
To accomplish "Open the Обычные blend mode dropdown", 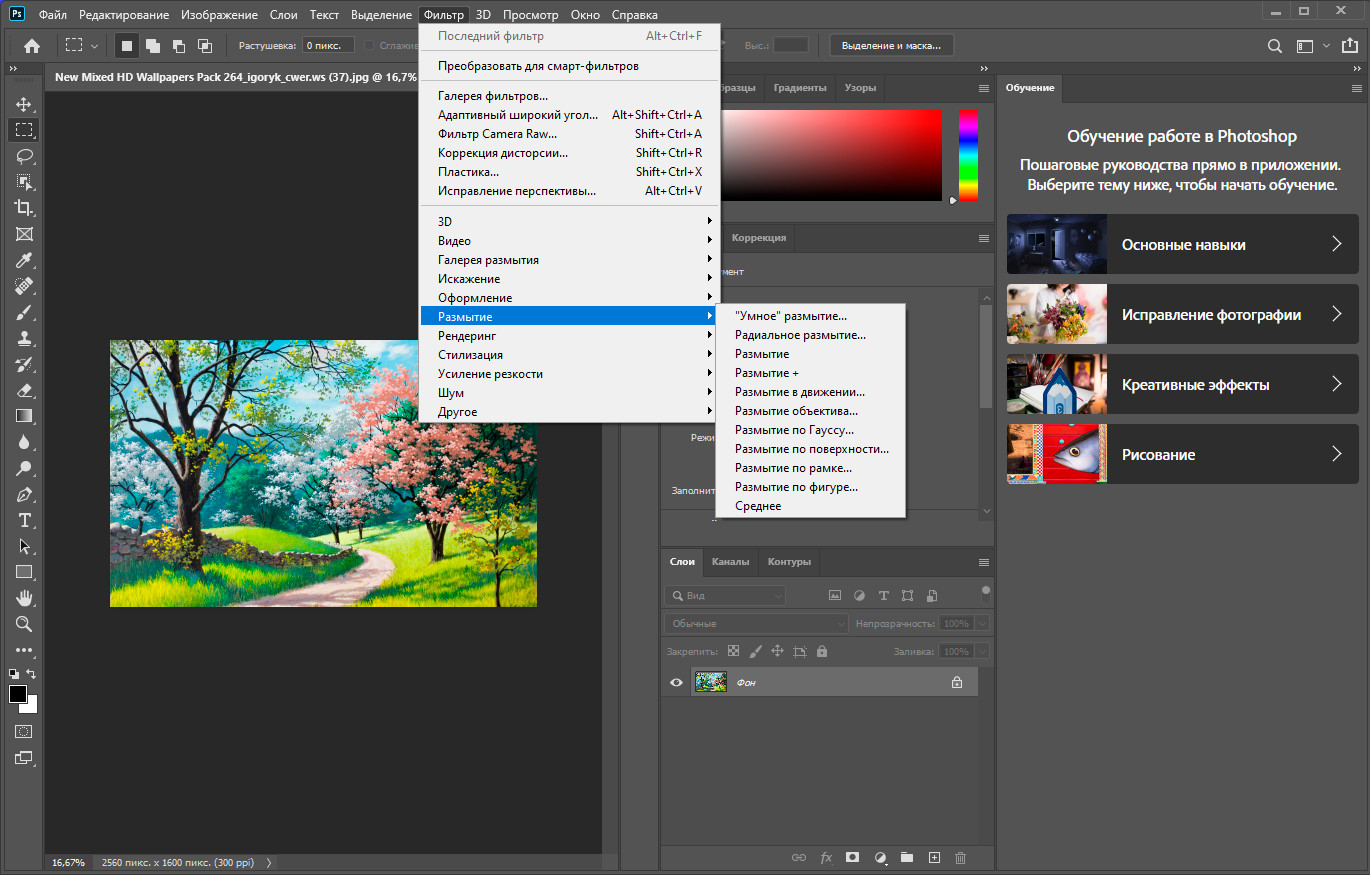I will 756,623.
